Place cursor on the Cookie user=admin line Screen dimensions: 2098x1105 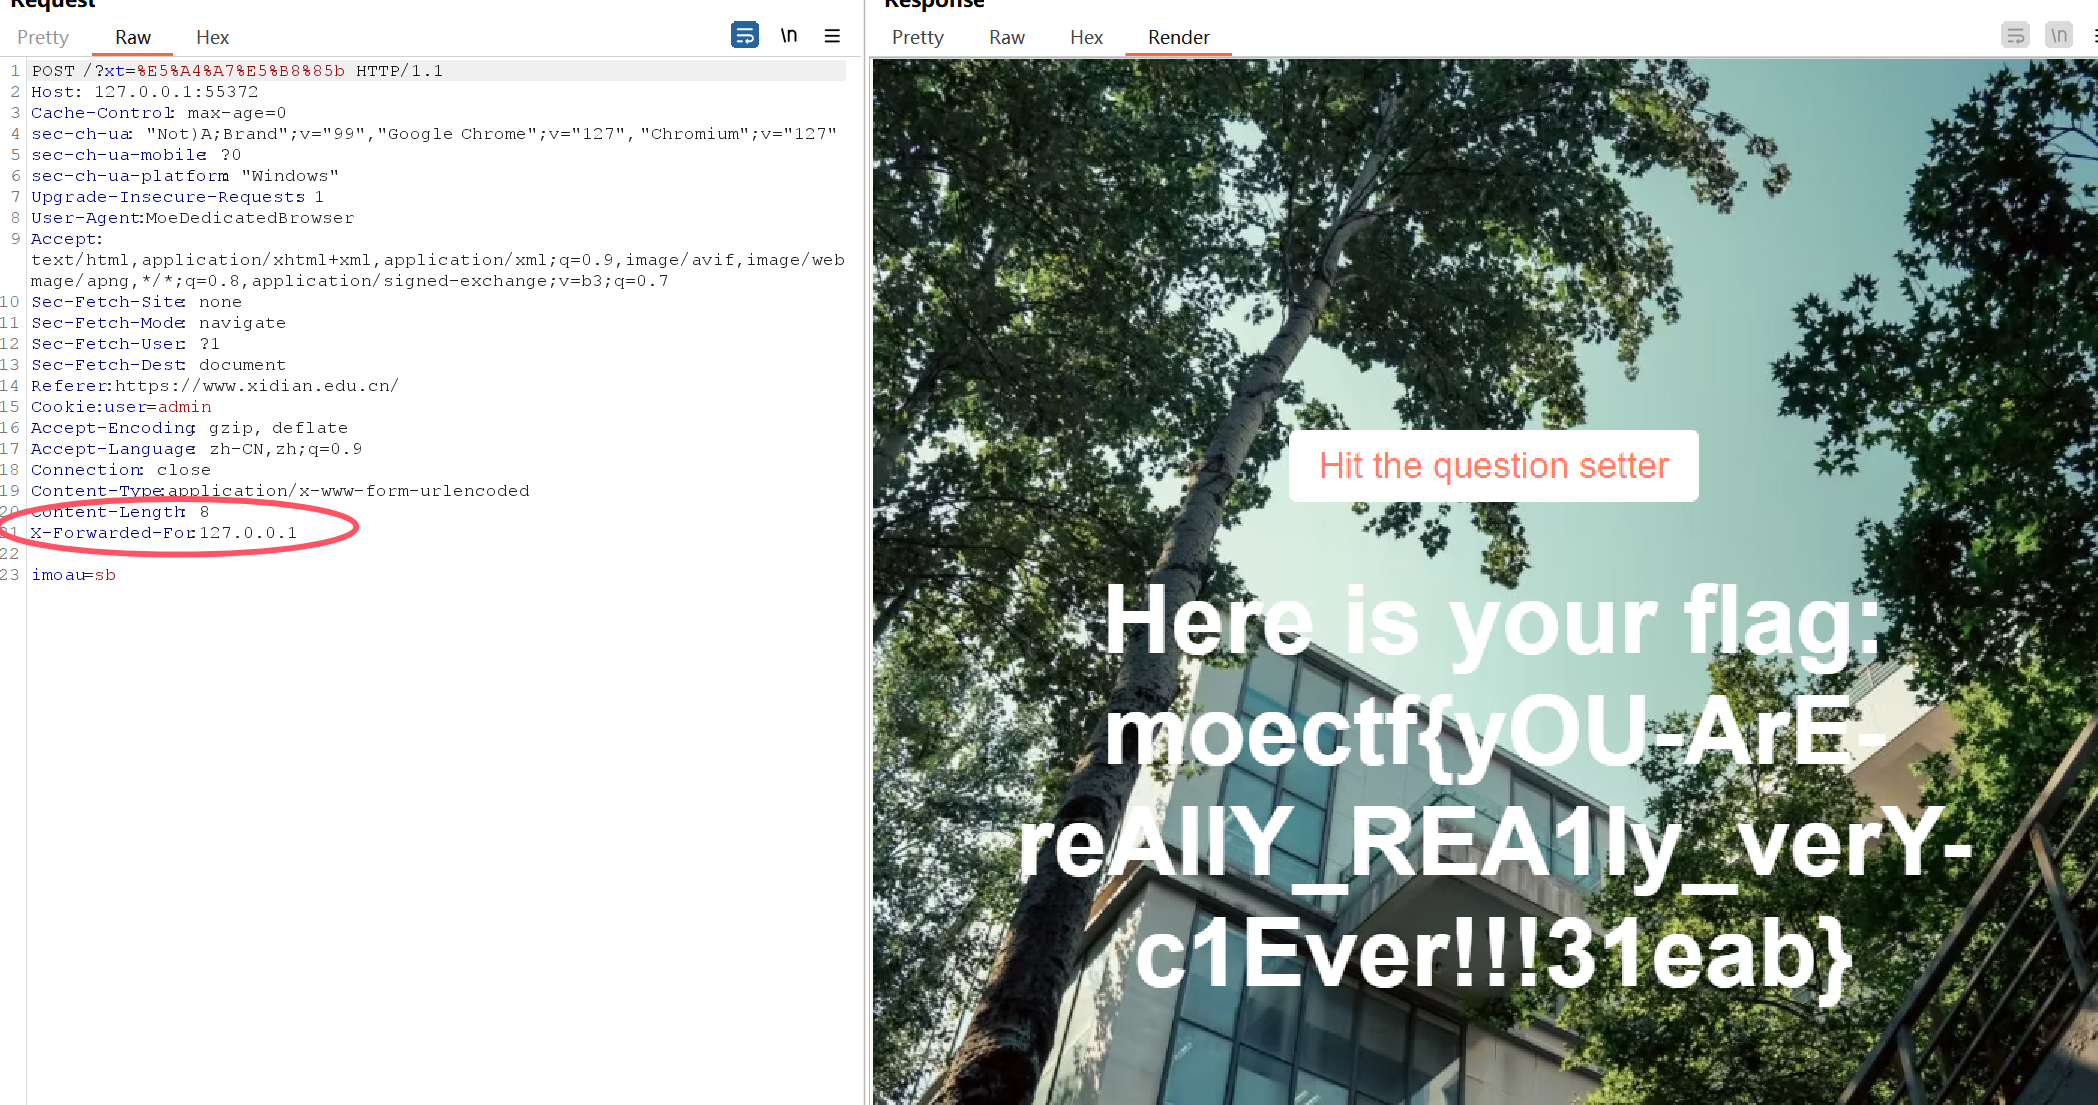point(121,407)
